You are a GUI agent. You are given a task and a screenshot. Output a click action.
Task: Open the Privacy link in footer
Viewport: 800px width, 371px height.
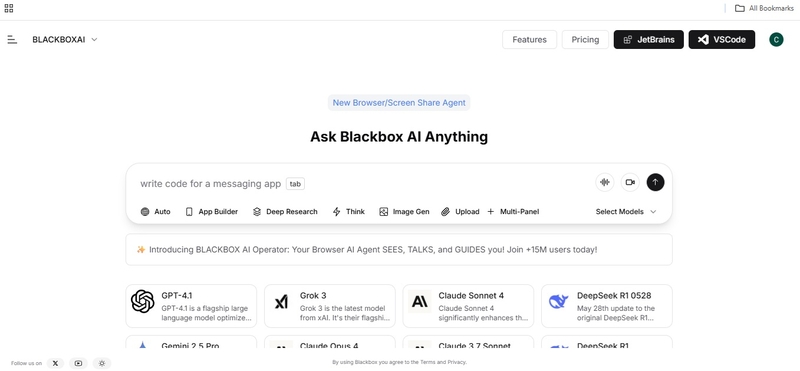(x=457, y=362)
